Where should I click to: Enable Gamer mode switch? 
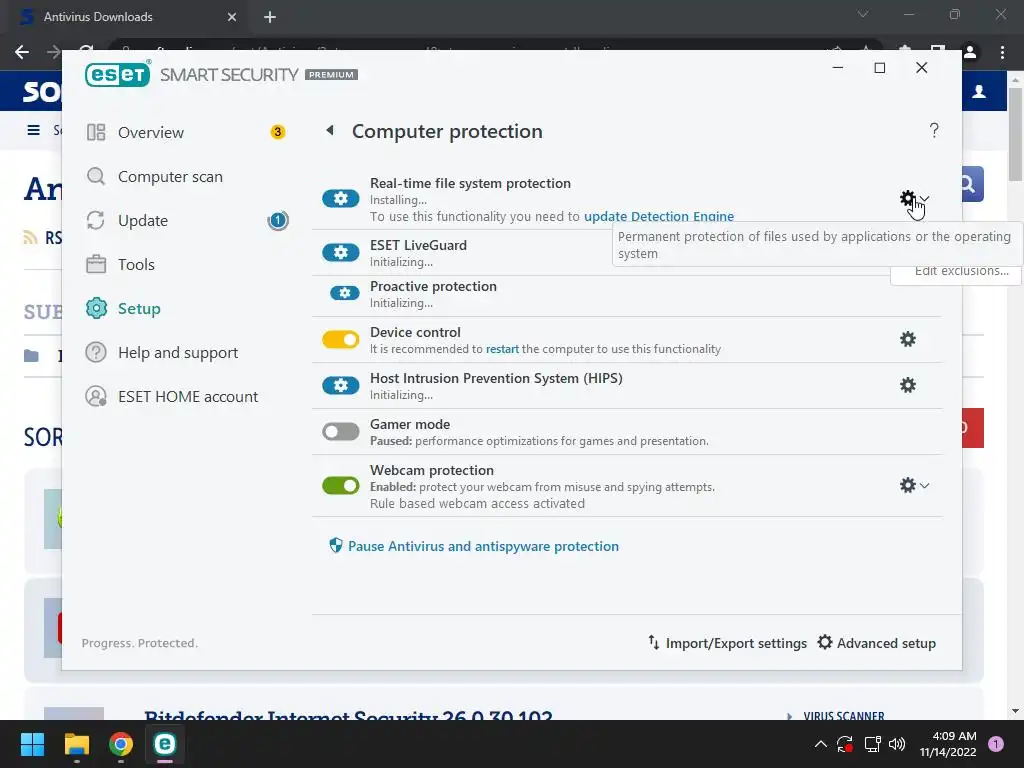pyautogui.click(x=340, y=432)
